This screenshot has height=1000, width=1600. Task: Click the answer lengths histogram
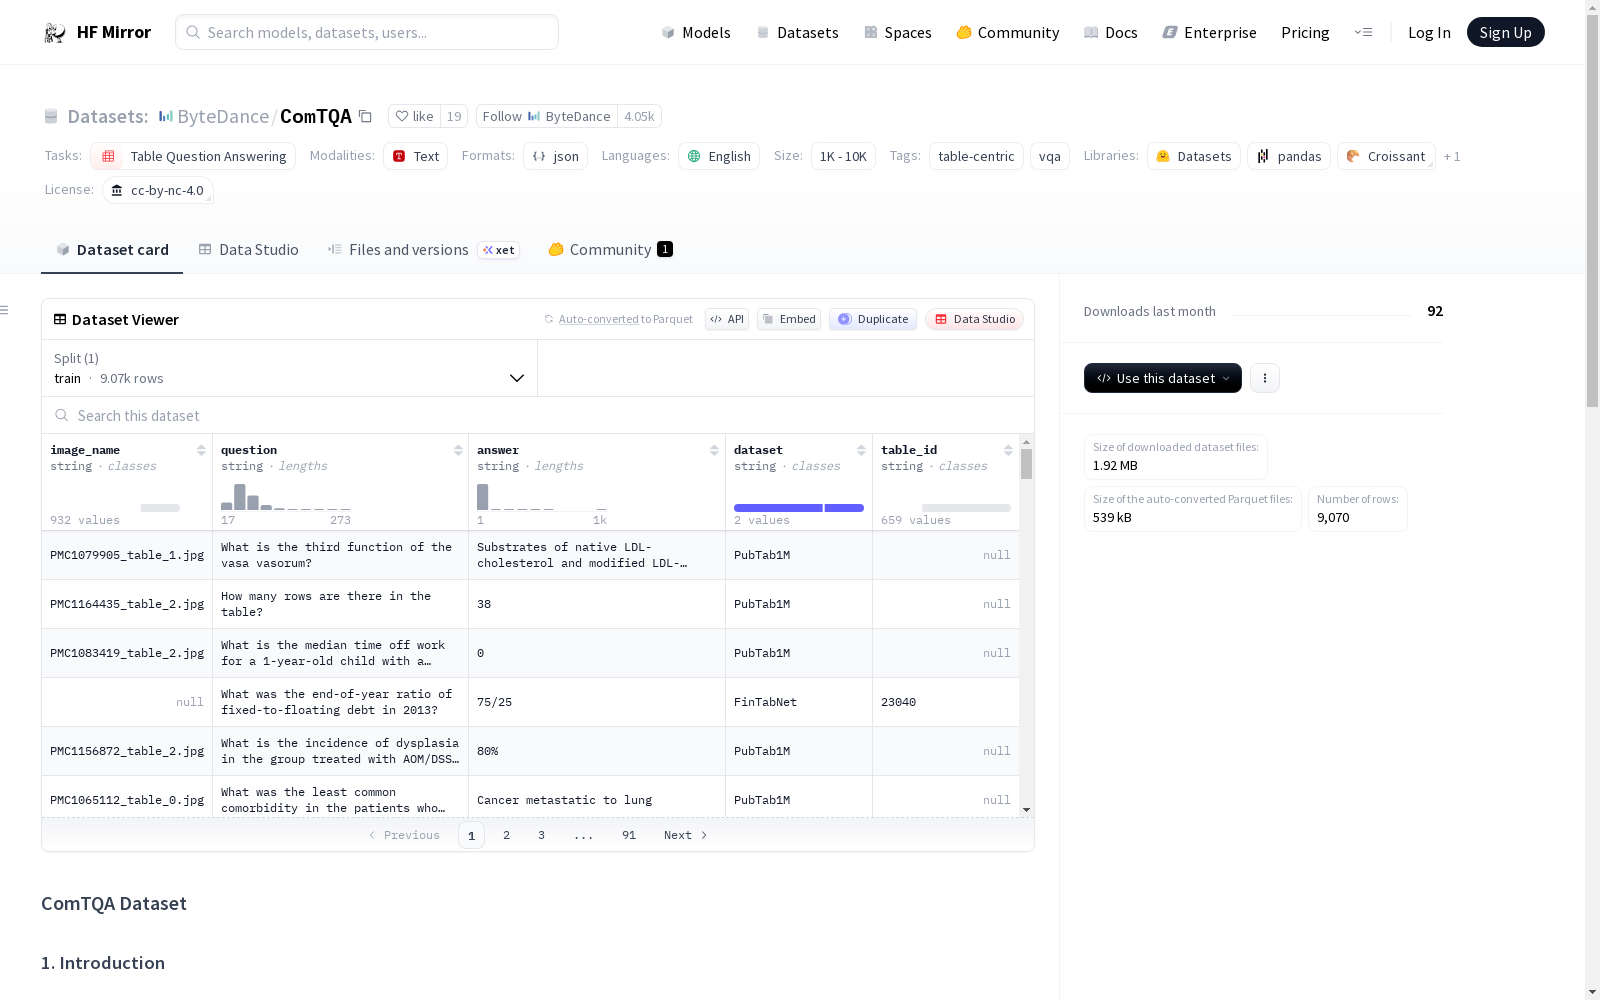pos(542,497)
